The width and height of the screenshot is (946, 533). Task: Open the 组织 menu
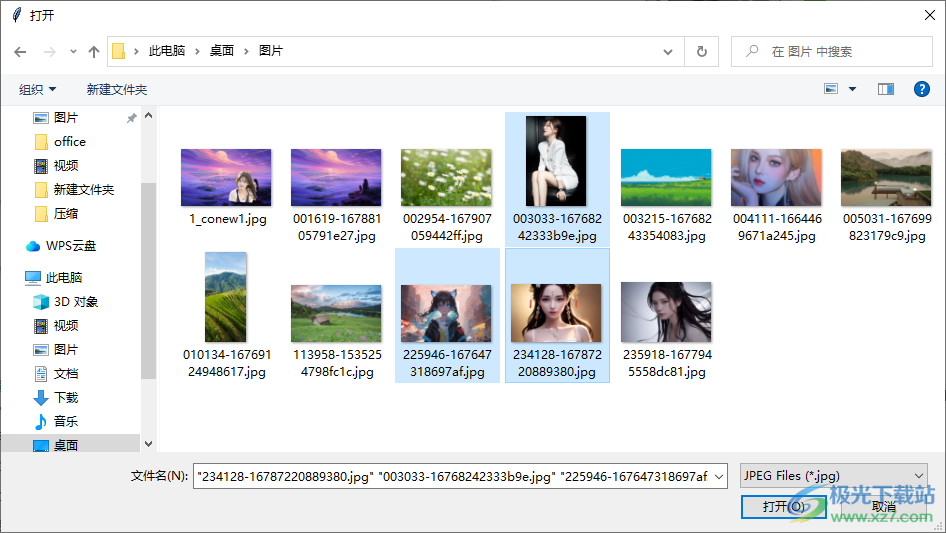tap(37, 89)
